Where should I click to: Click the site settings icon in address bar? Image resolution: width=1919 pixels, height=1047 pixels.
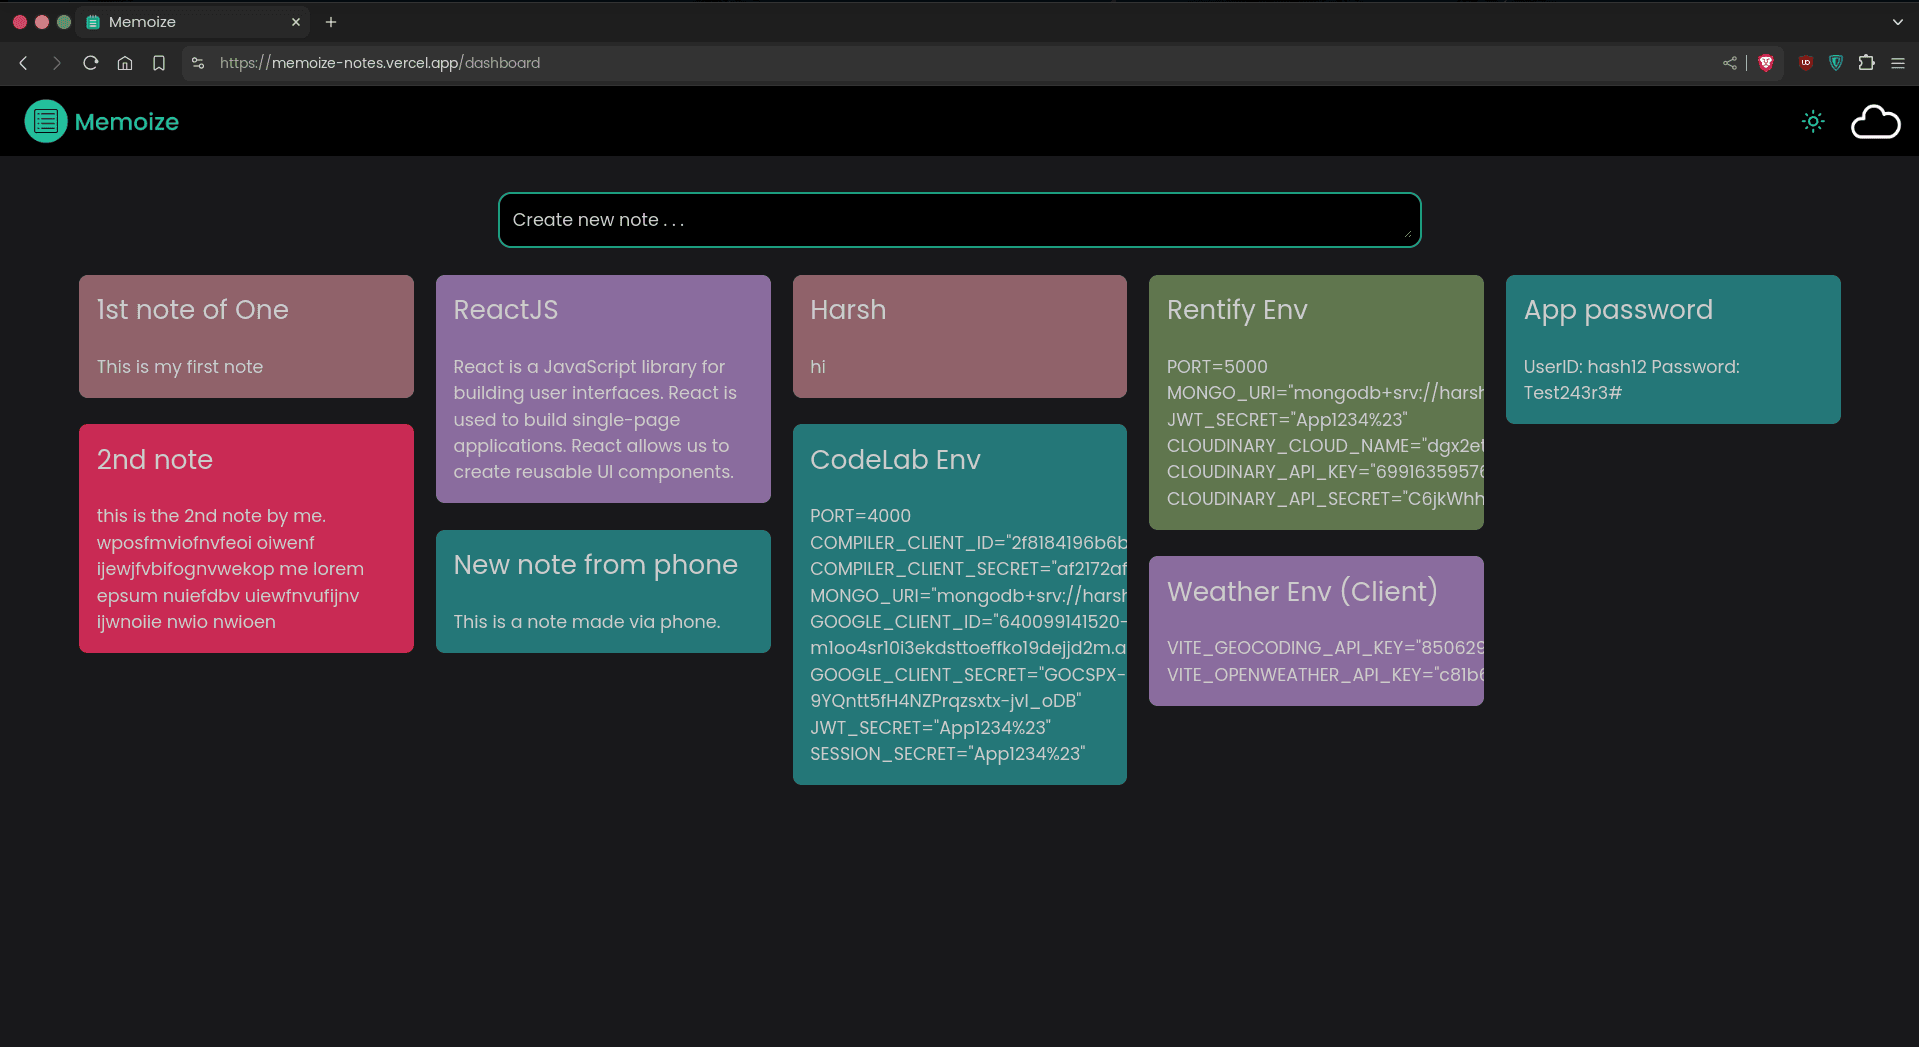198,63
